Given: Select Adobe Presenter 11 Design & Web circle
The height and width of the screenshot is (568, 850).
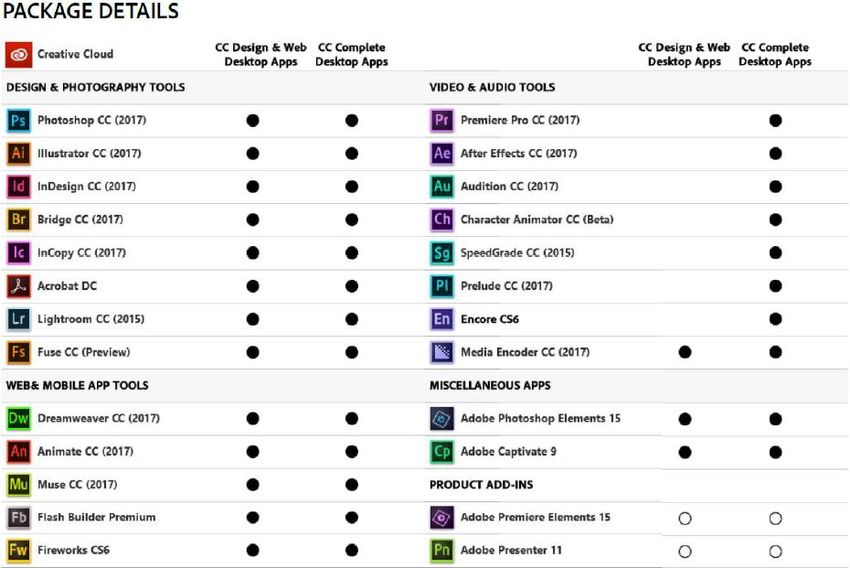Looking at the screenshot, I should (x=685, y=551).
